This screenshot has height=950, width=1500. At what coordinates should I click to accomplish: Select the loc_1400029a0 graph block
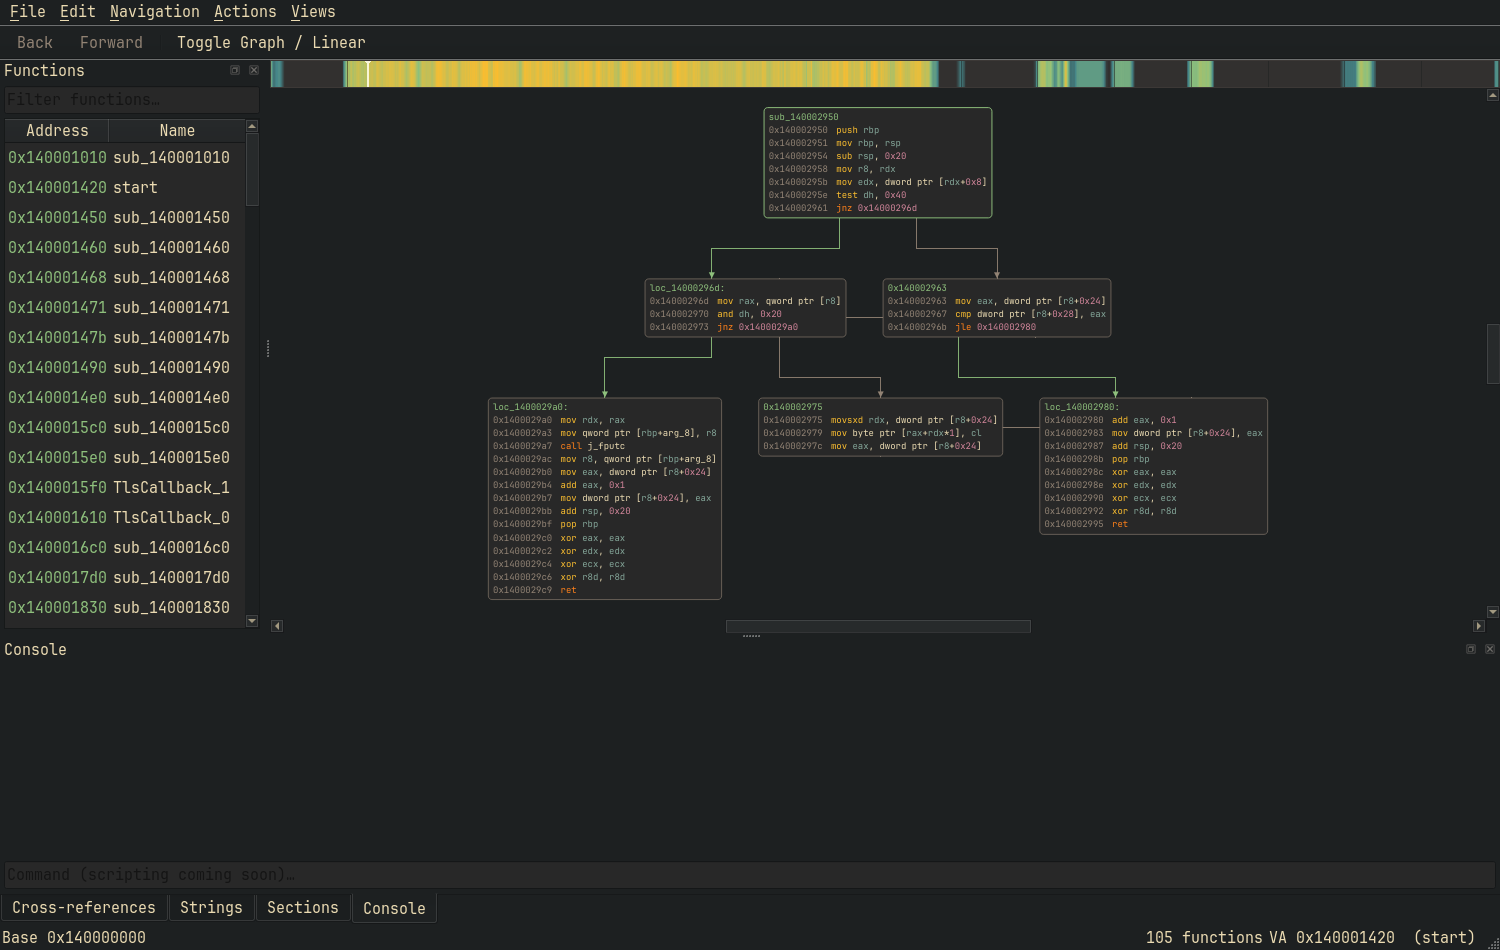(605, 499)
